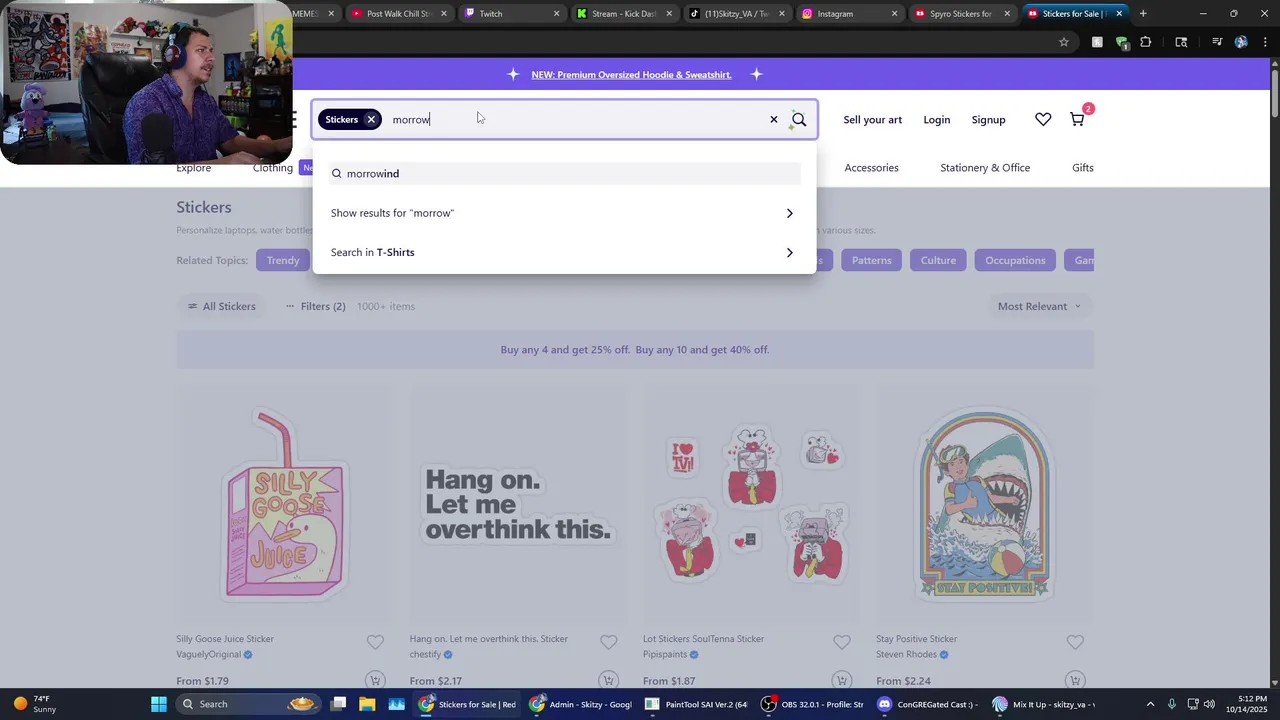Open the shopping cart icon
Image resolution: width=1280 pixels, height=720 pixels.
point(1077,119)
